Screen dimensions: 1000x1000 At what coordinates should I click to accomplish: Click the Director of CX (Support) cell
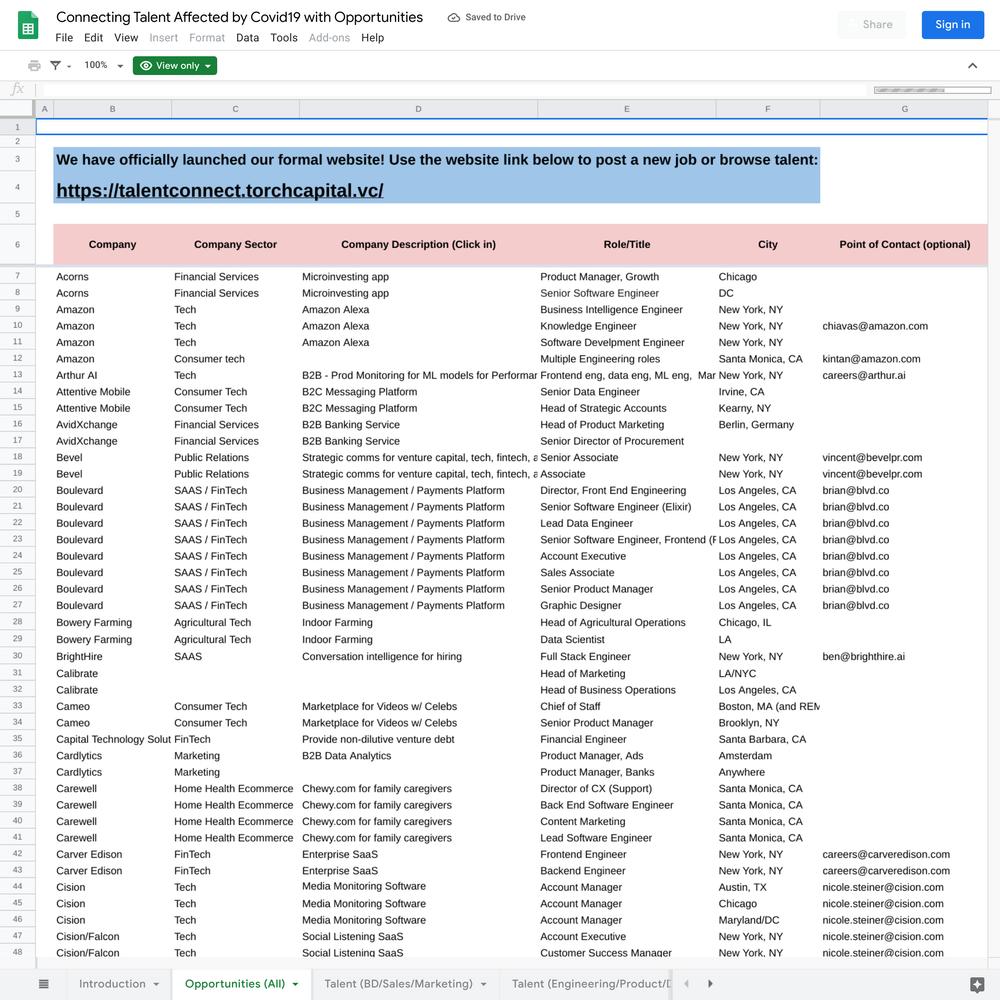coord(627,789)
